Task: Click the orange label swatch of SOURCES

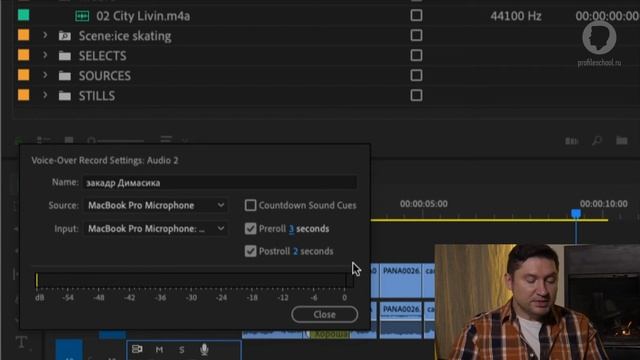Action: click(24, 75)
